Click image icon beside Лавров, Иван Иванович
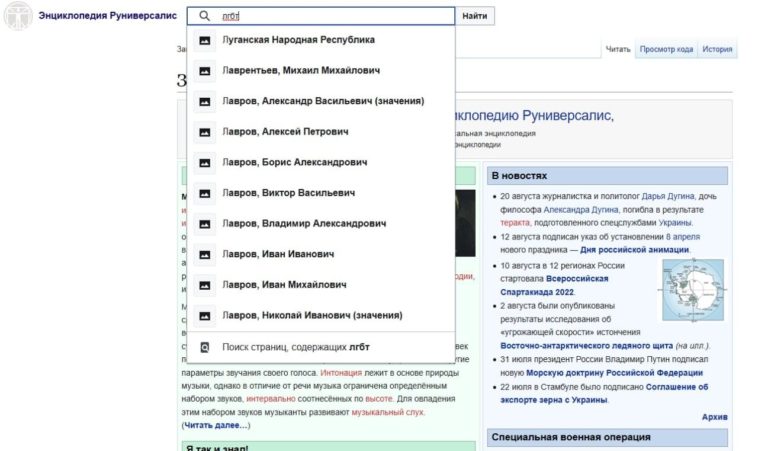758x451 pixels. point(205,254)
